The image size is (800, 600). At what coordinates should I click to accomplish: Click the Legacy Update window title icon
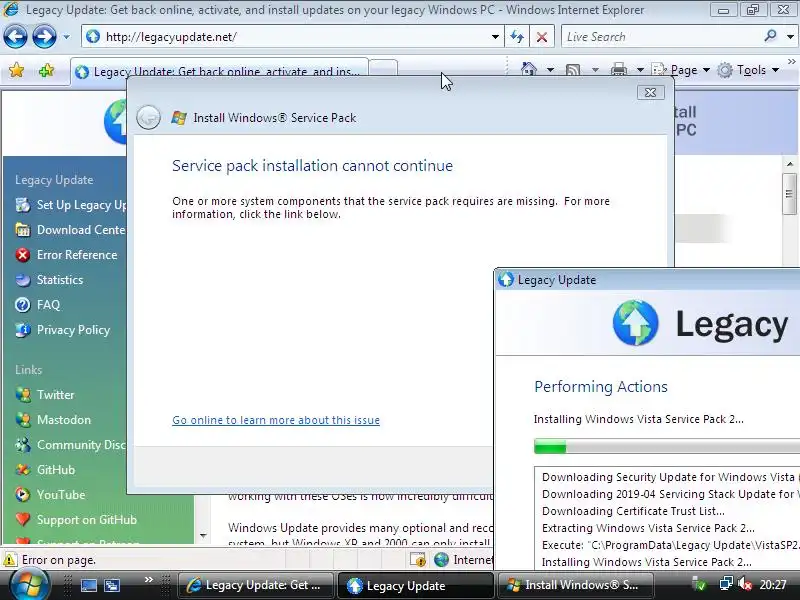506,280
